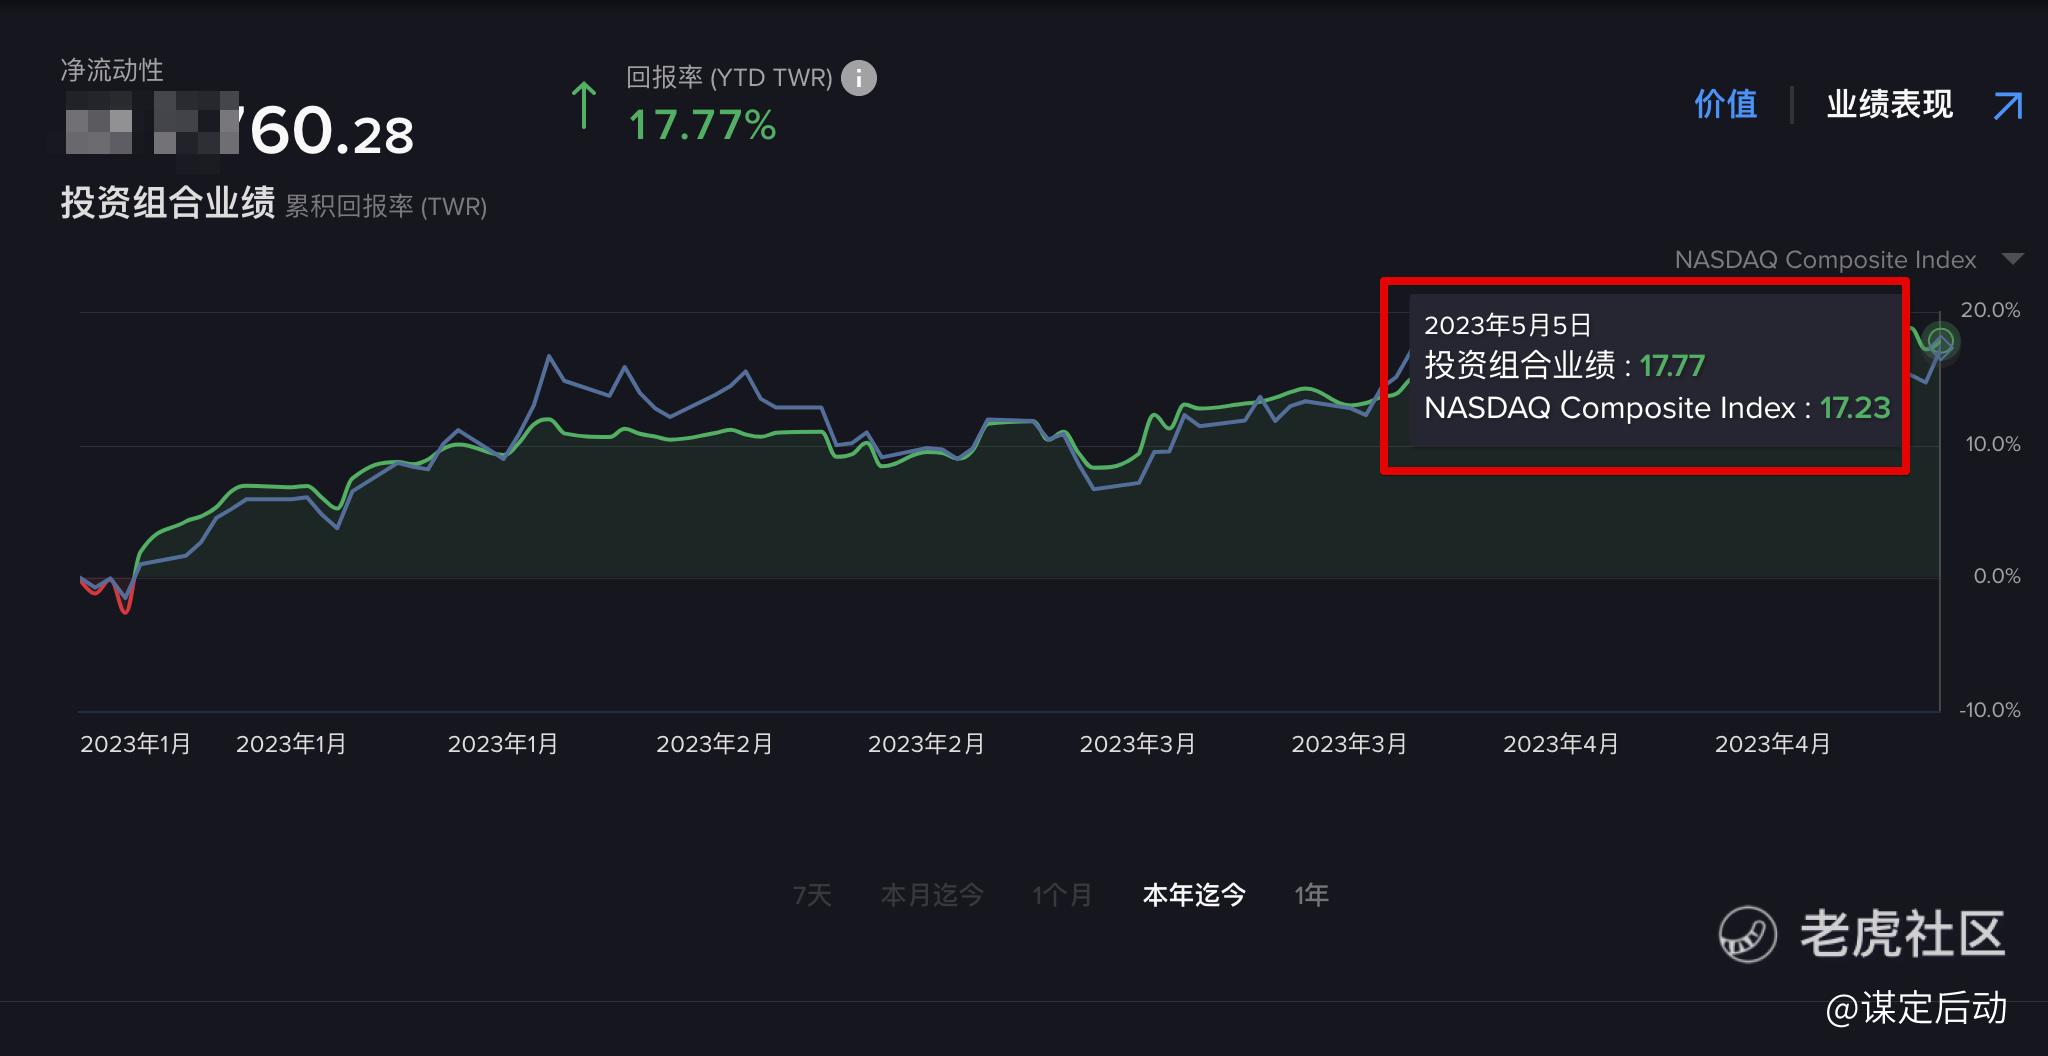2048x1056 pixels.
Task: Select the 7天 time range
Action: pyautogui.click(x=812, y=895)
